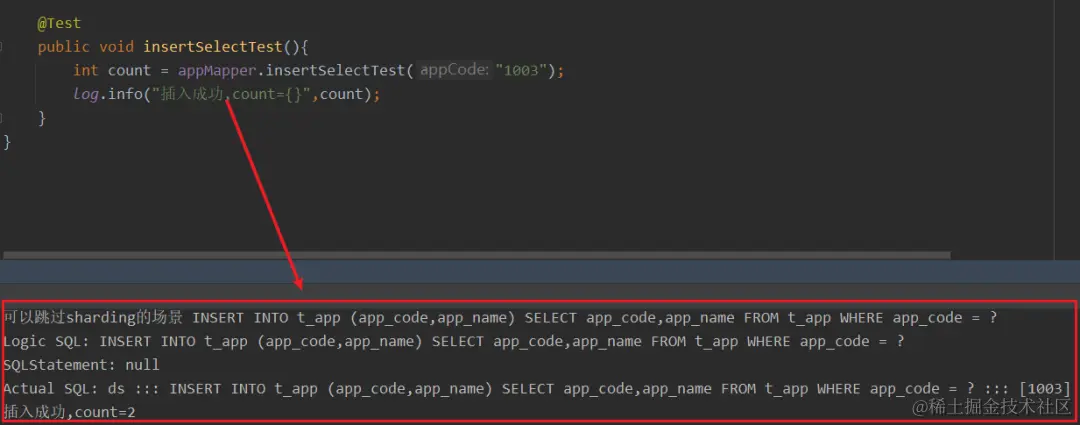Click the insertSelectTest method declaration name

click(213, 47)
